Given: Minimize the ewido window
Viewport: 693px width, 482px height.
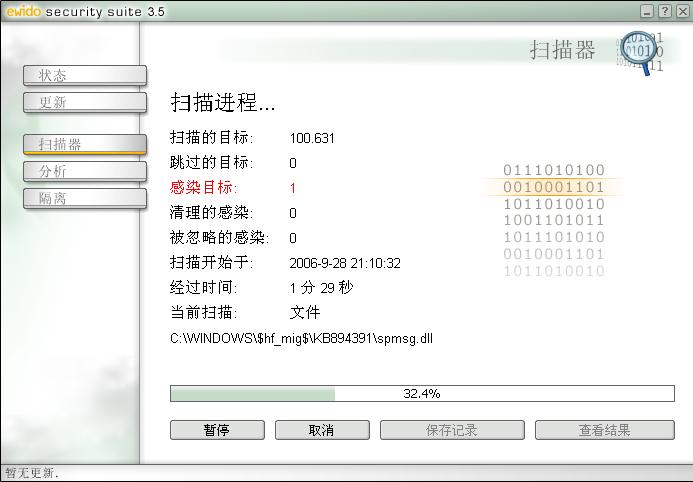Looking at the screenshot, I should click(x=647, y=11).
